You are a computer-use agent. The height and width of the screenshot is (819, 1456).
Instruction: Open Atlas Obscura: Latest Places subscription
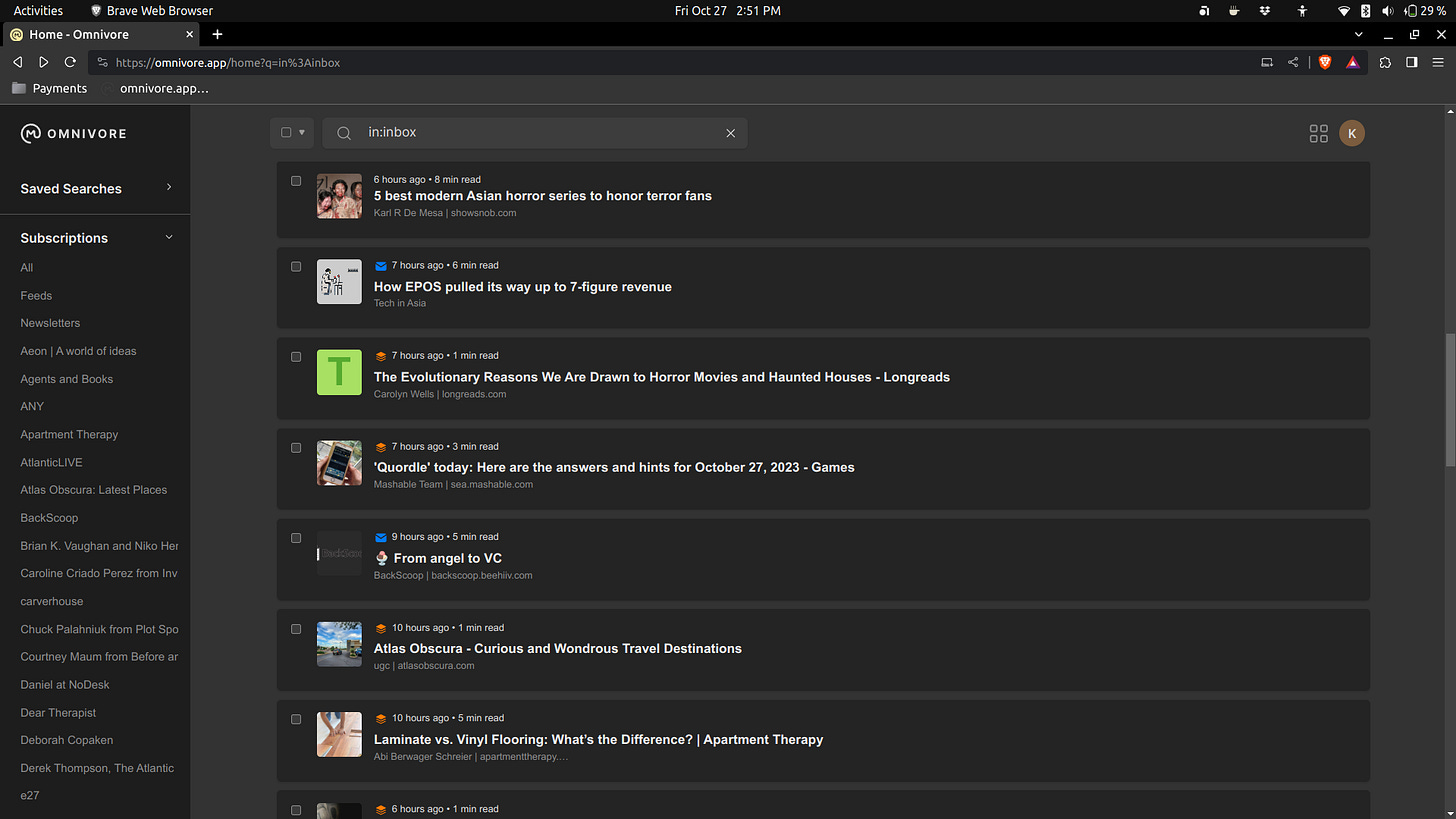click(94, 489)
